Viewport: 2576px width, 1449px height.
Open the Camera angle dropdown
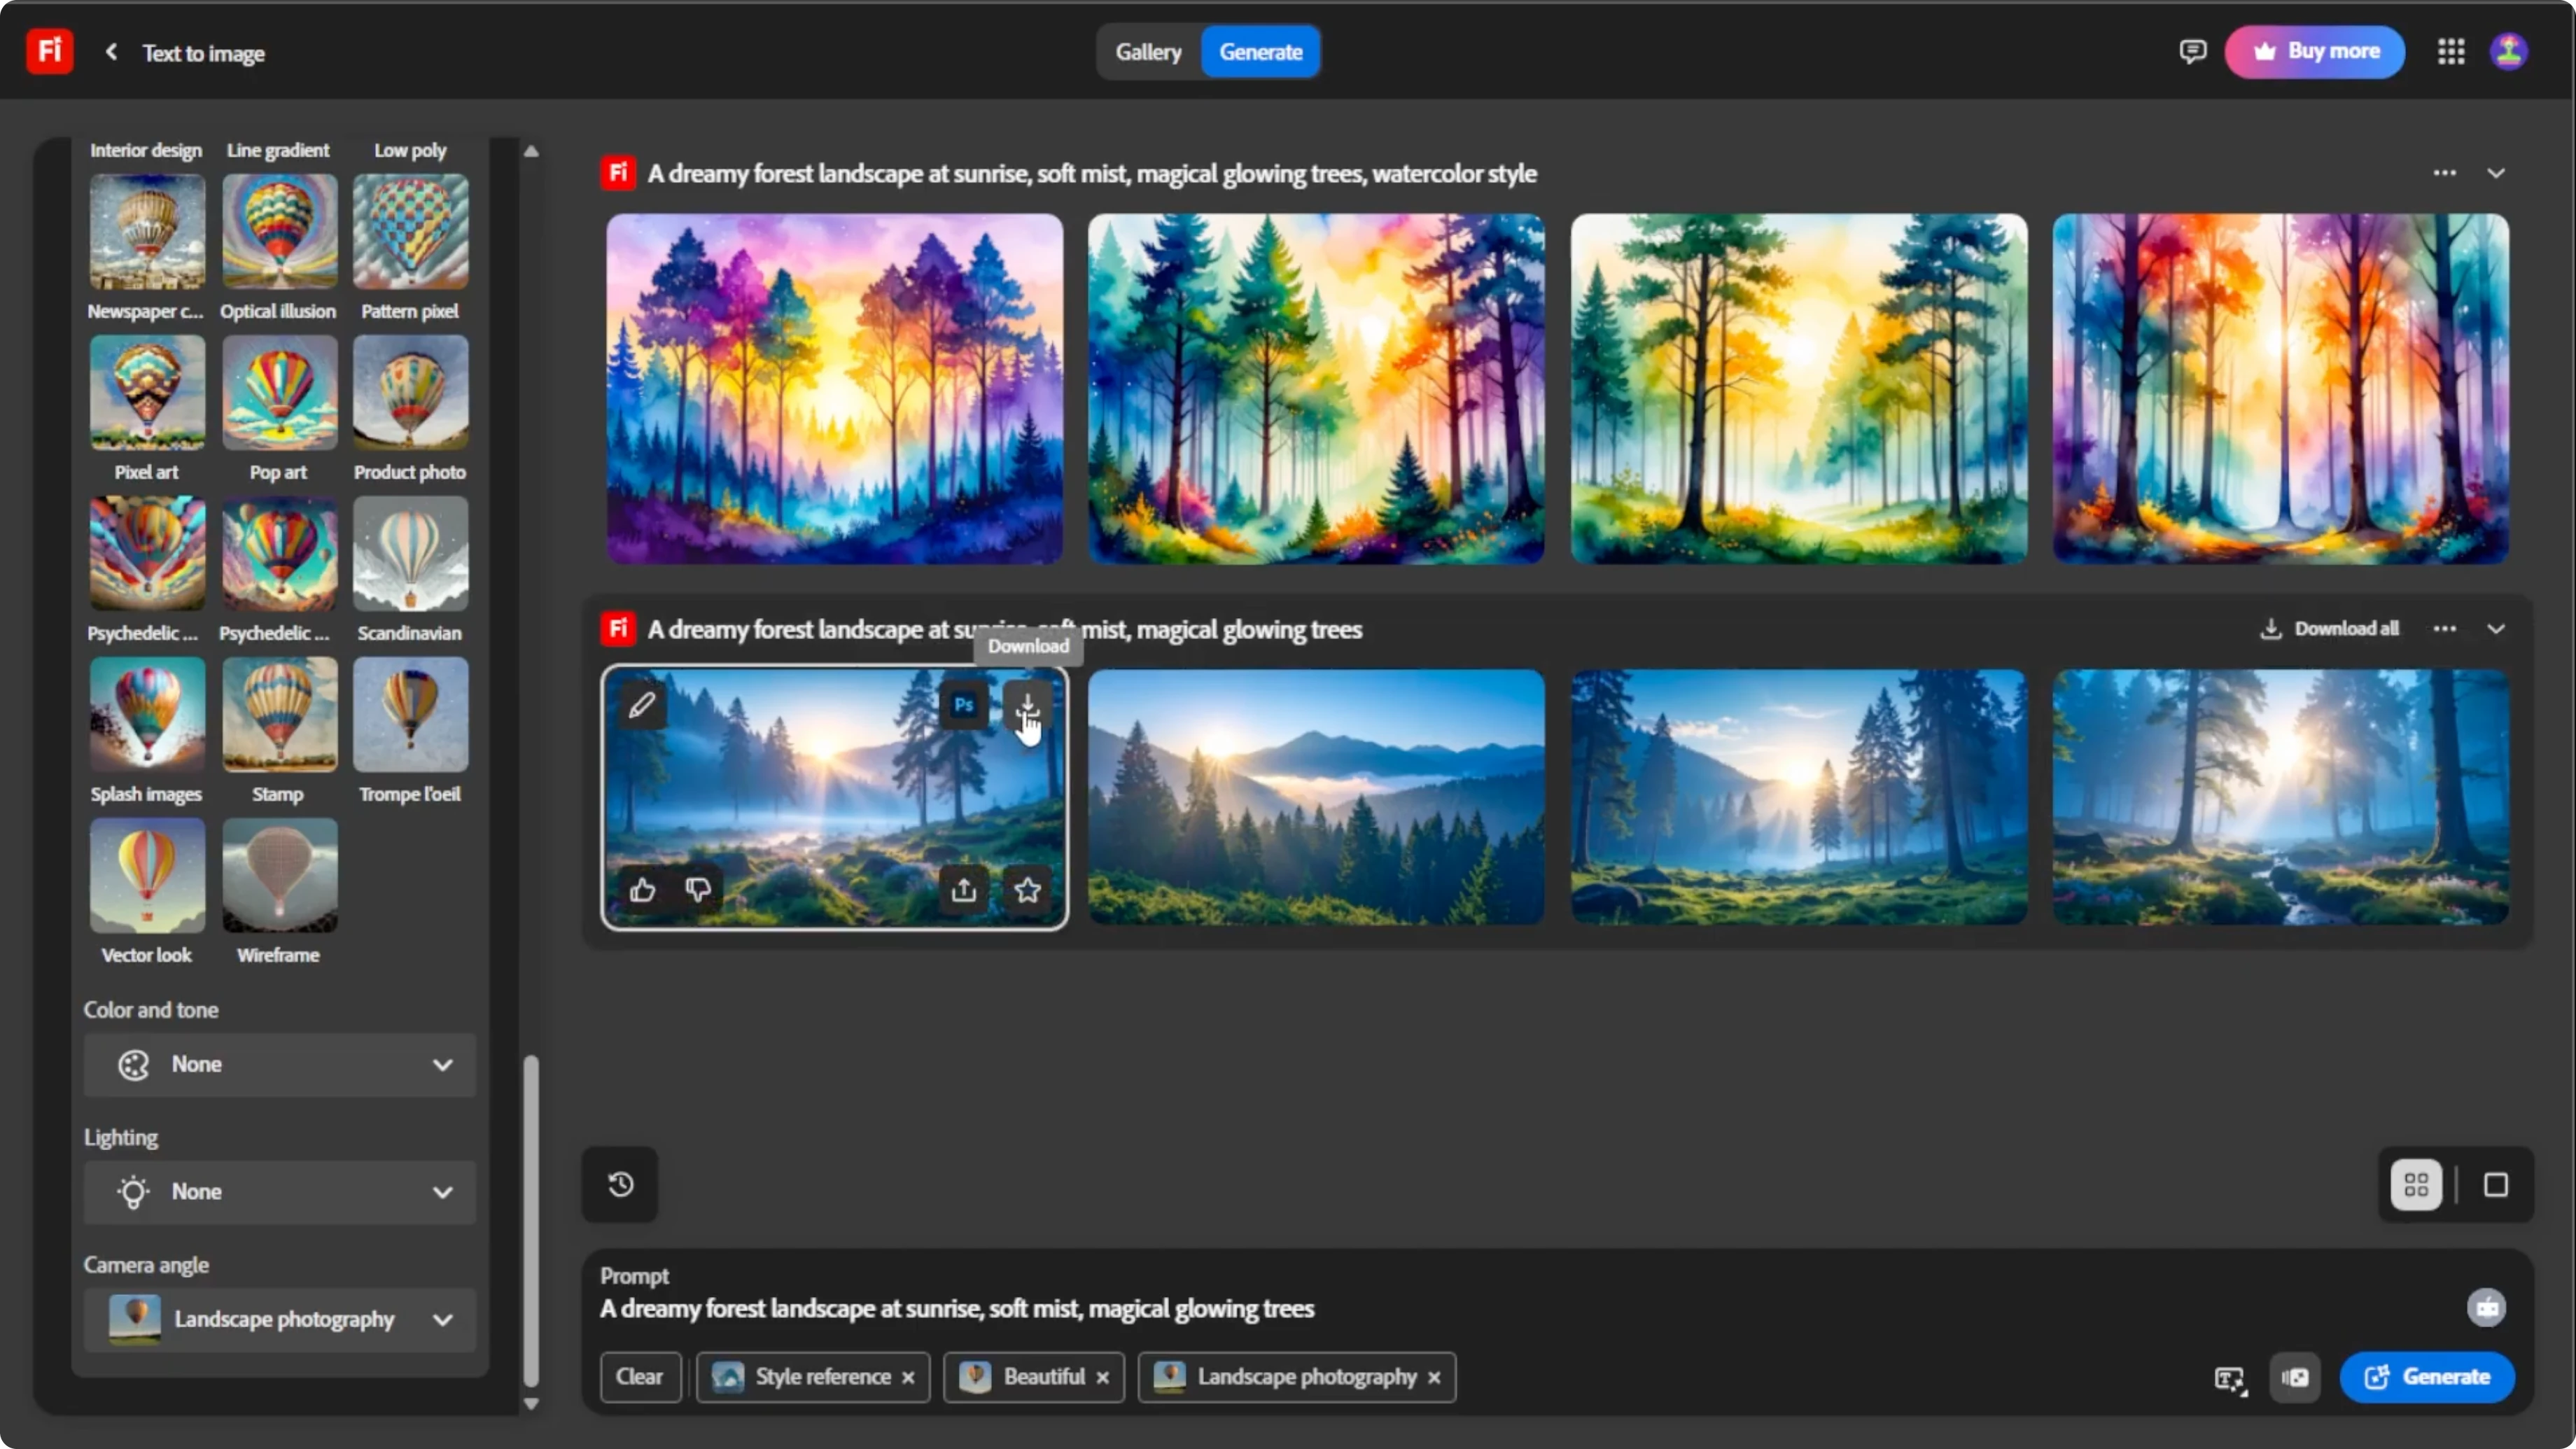pyautogui.click(x=279, y=1319)
